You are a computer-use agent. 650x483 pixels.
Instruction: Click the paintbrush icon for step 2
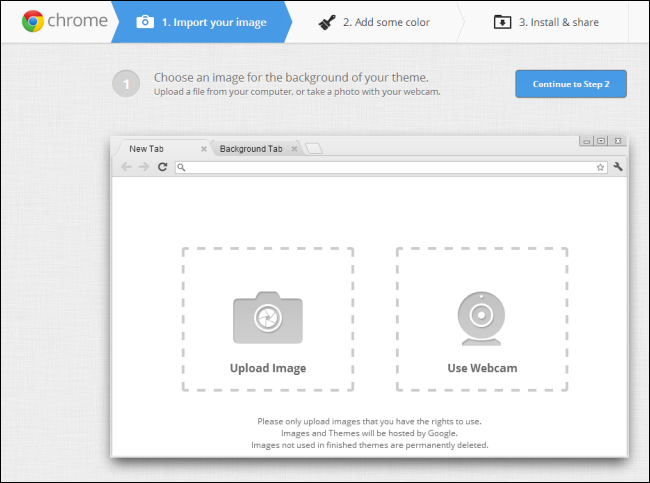tap(327, 22)
